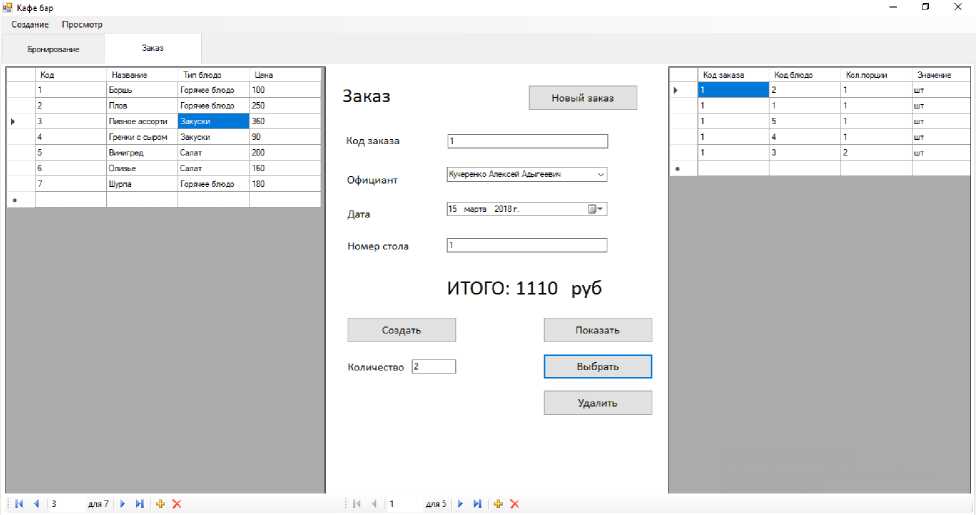Go to next record in left navigator
The image size is (976, 515).
pyautogui.click(x=123, y=504)
